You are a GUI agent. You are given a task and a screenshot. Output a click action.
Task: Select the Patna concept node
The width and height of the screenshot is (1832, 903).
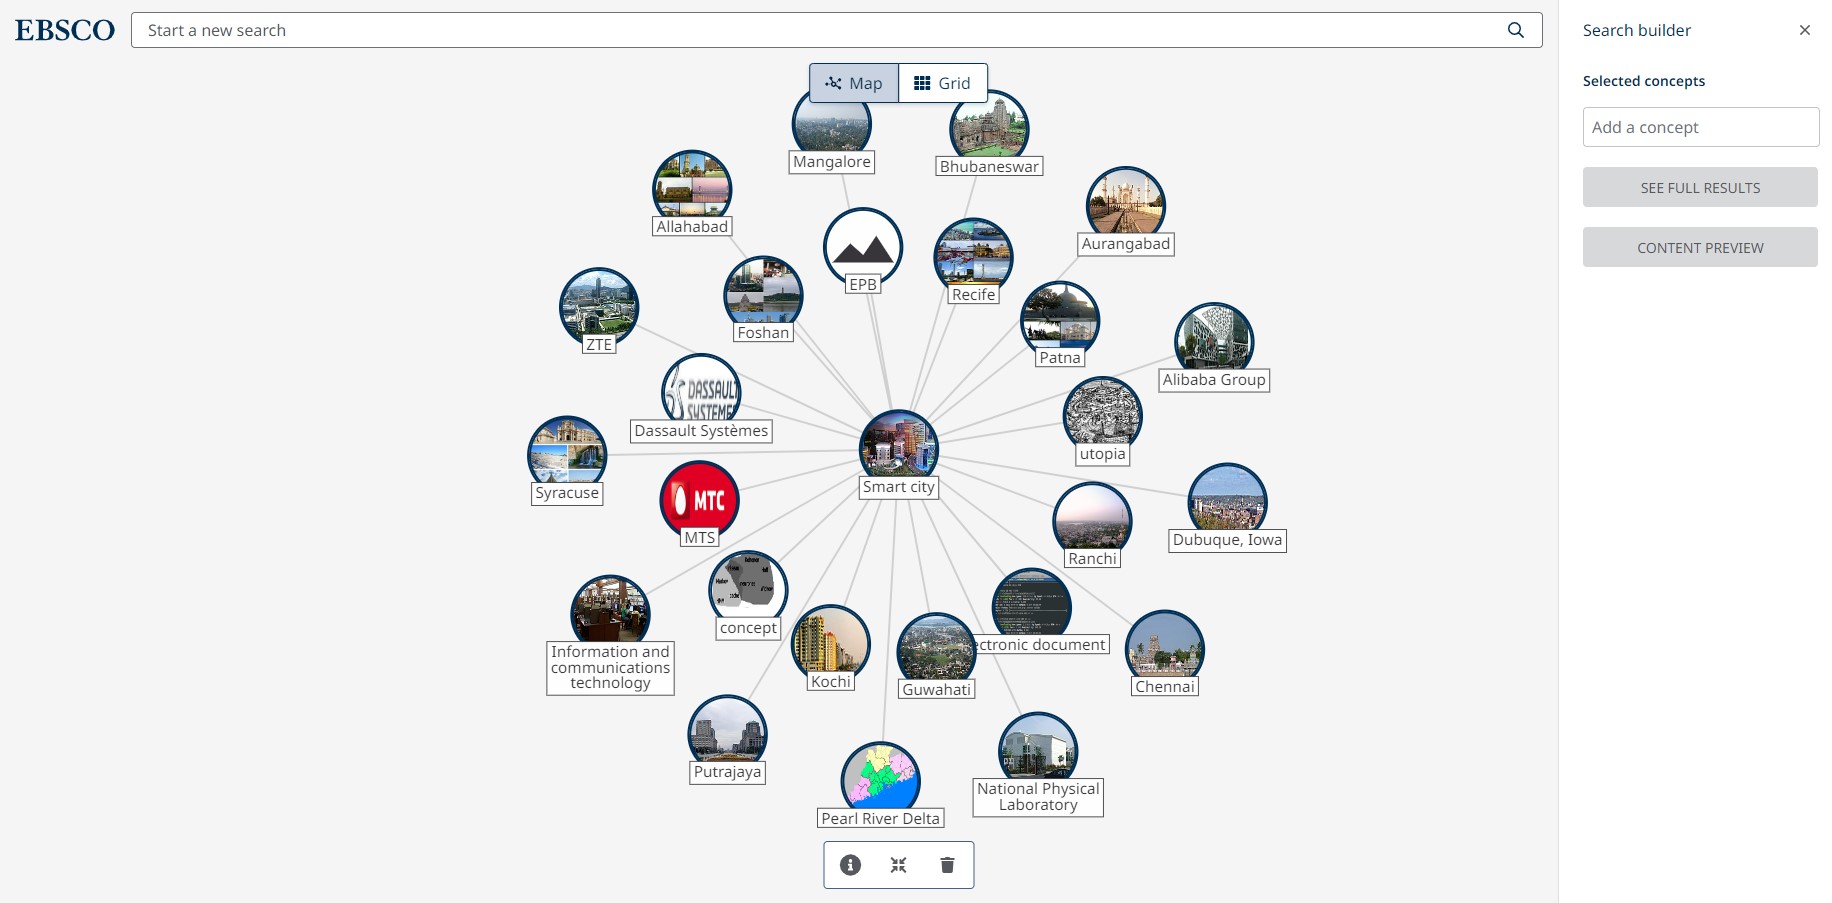tap(1060, 320)
